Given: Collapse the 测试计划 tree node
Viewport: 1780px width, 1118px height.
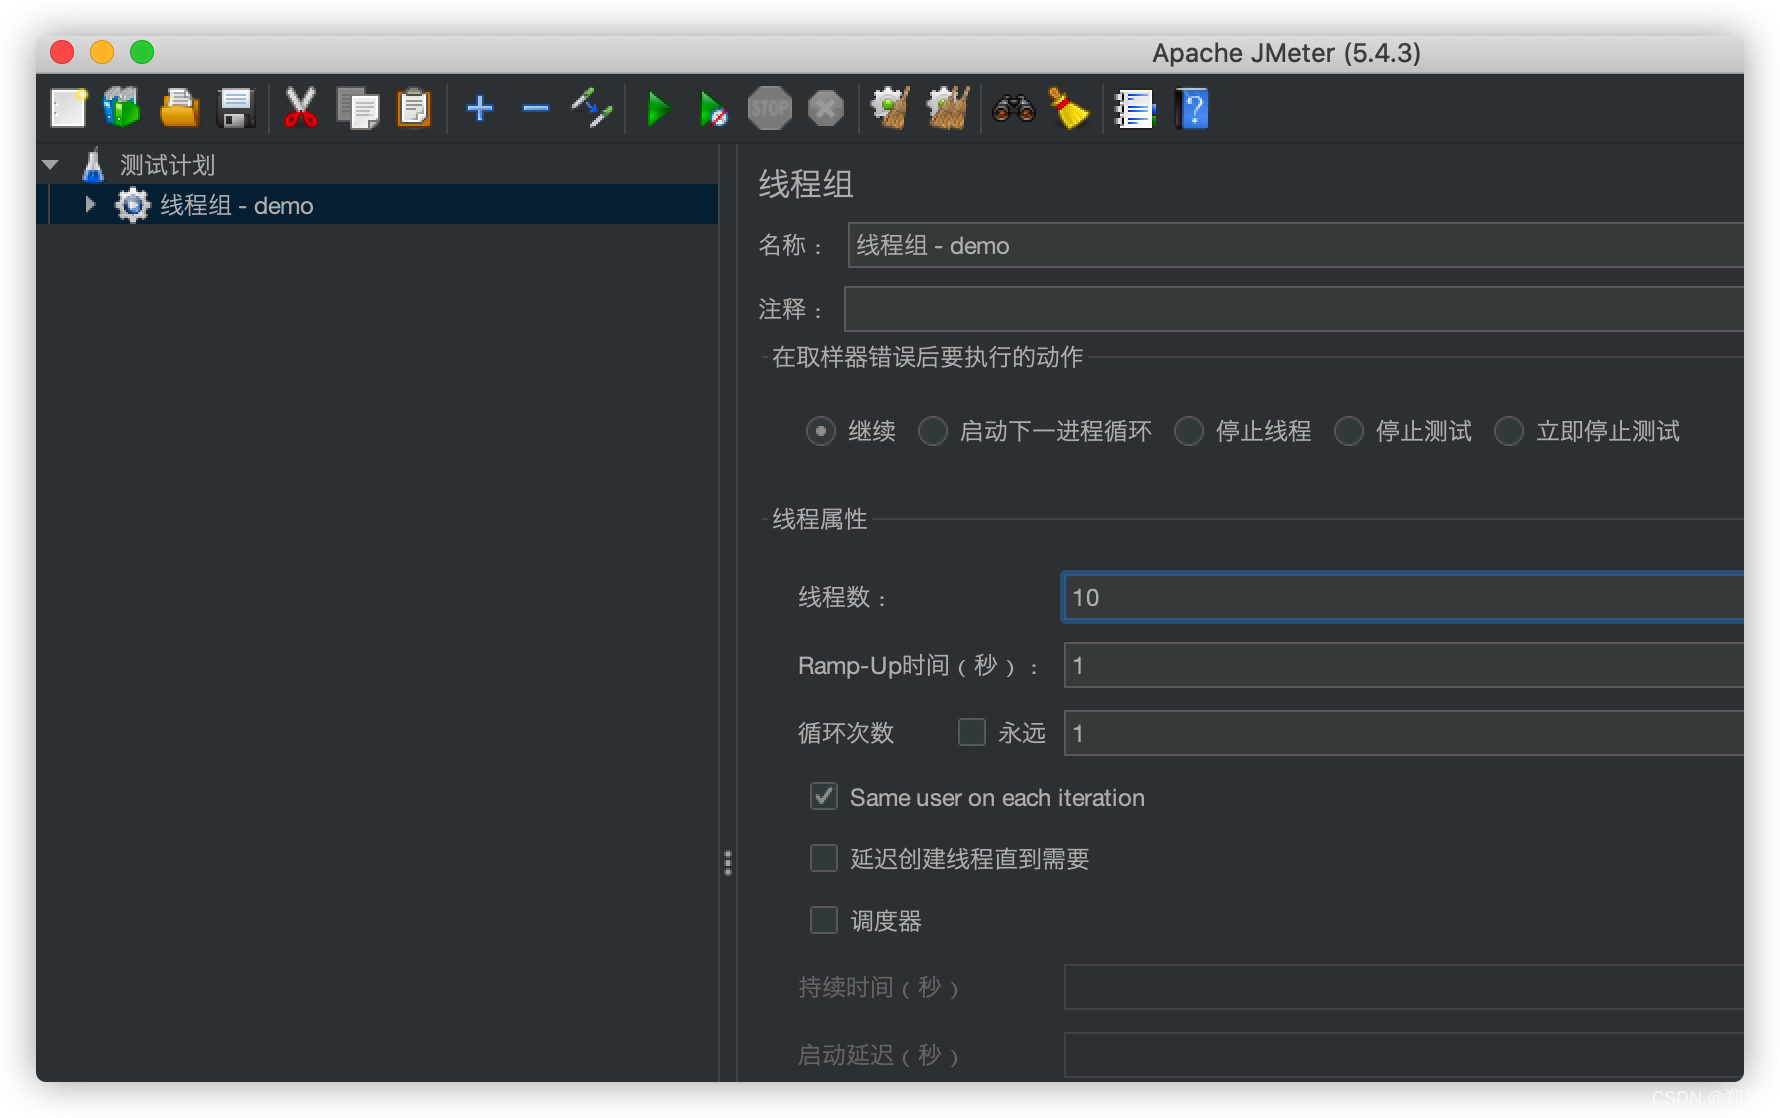Looking at the screenshot, I should pyautogui.click(x=51, y=165).
